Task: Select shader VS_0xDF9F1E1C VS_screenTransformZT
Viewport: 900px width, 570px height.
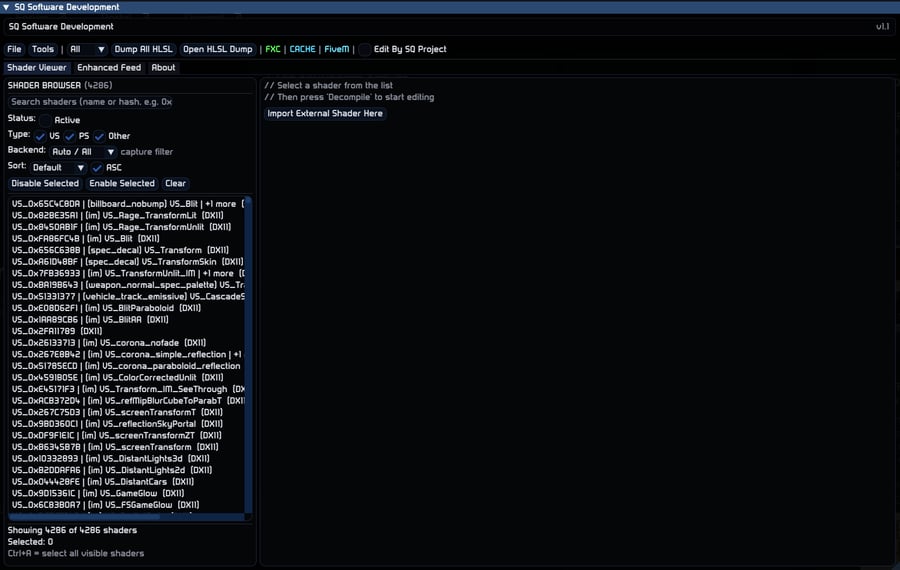Action: [127, 435]
